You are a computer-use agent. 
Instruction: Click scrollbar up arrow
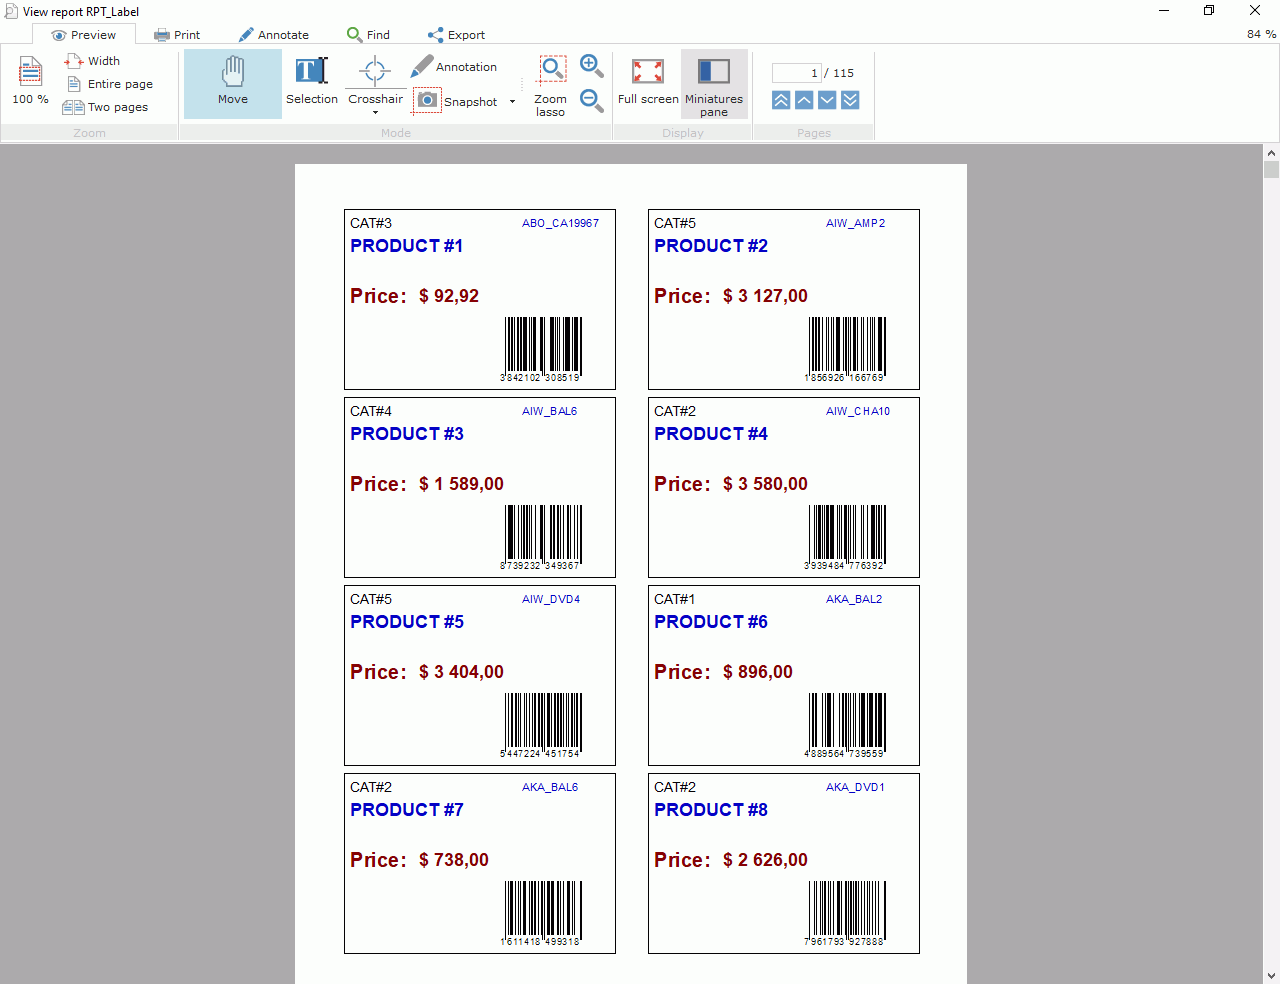pyautogui.click(x=1271, y=153)
